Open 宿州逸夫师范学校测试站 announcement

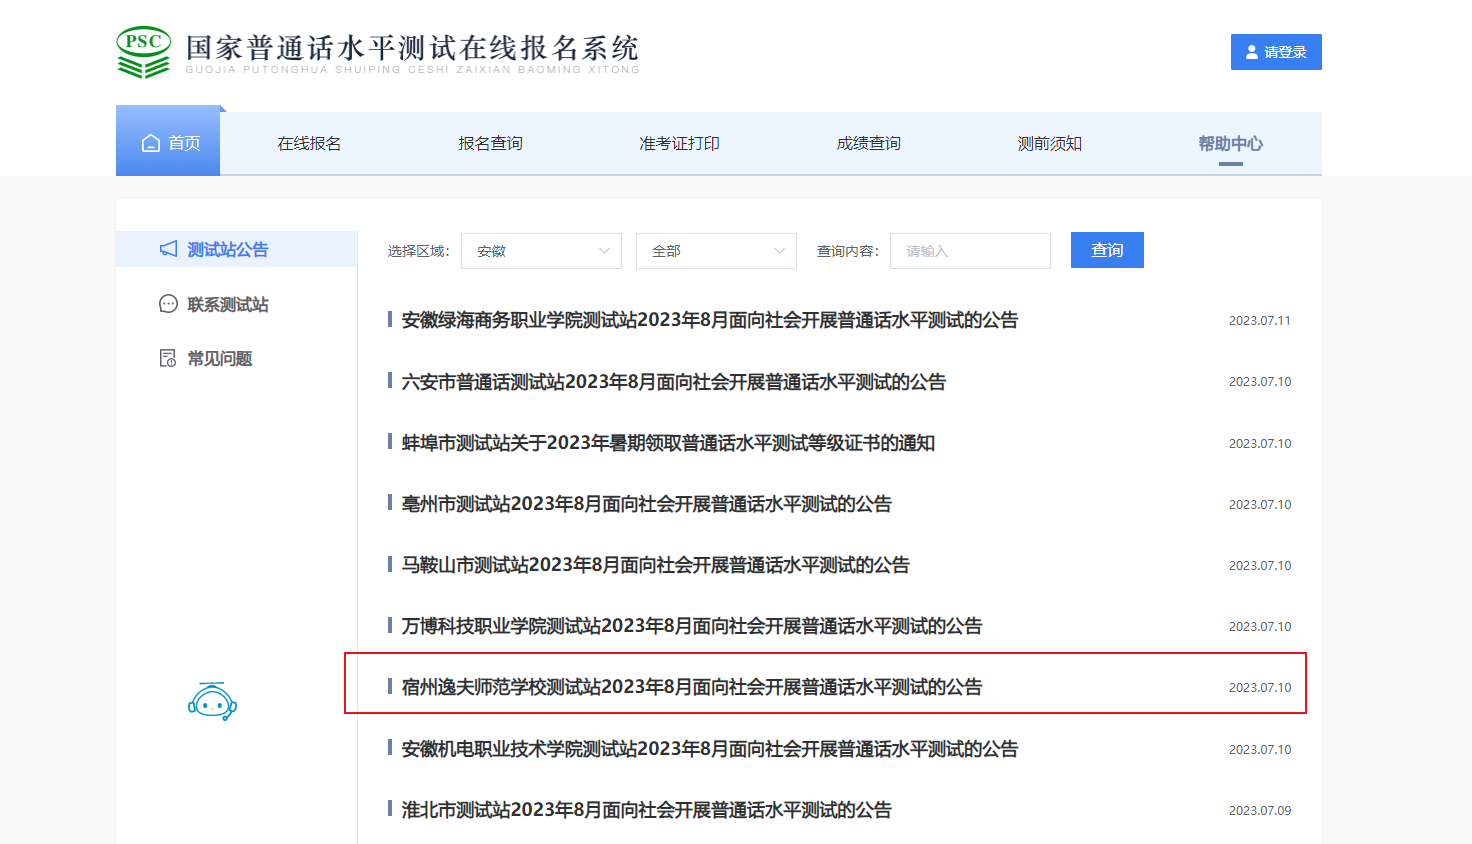(691, 687)
